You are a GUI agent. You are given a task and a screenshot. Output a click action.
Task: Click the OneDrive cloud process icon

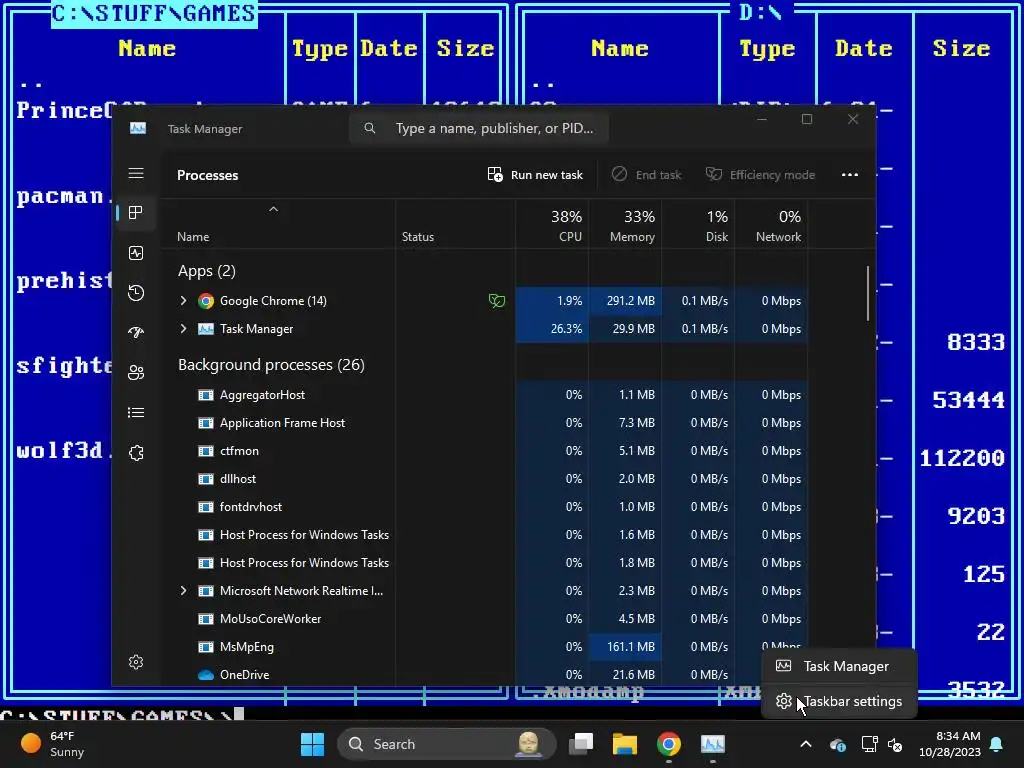(x=206, y=675)
